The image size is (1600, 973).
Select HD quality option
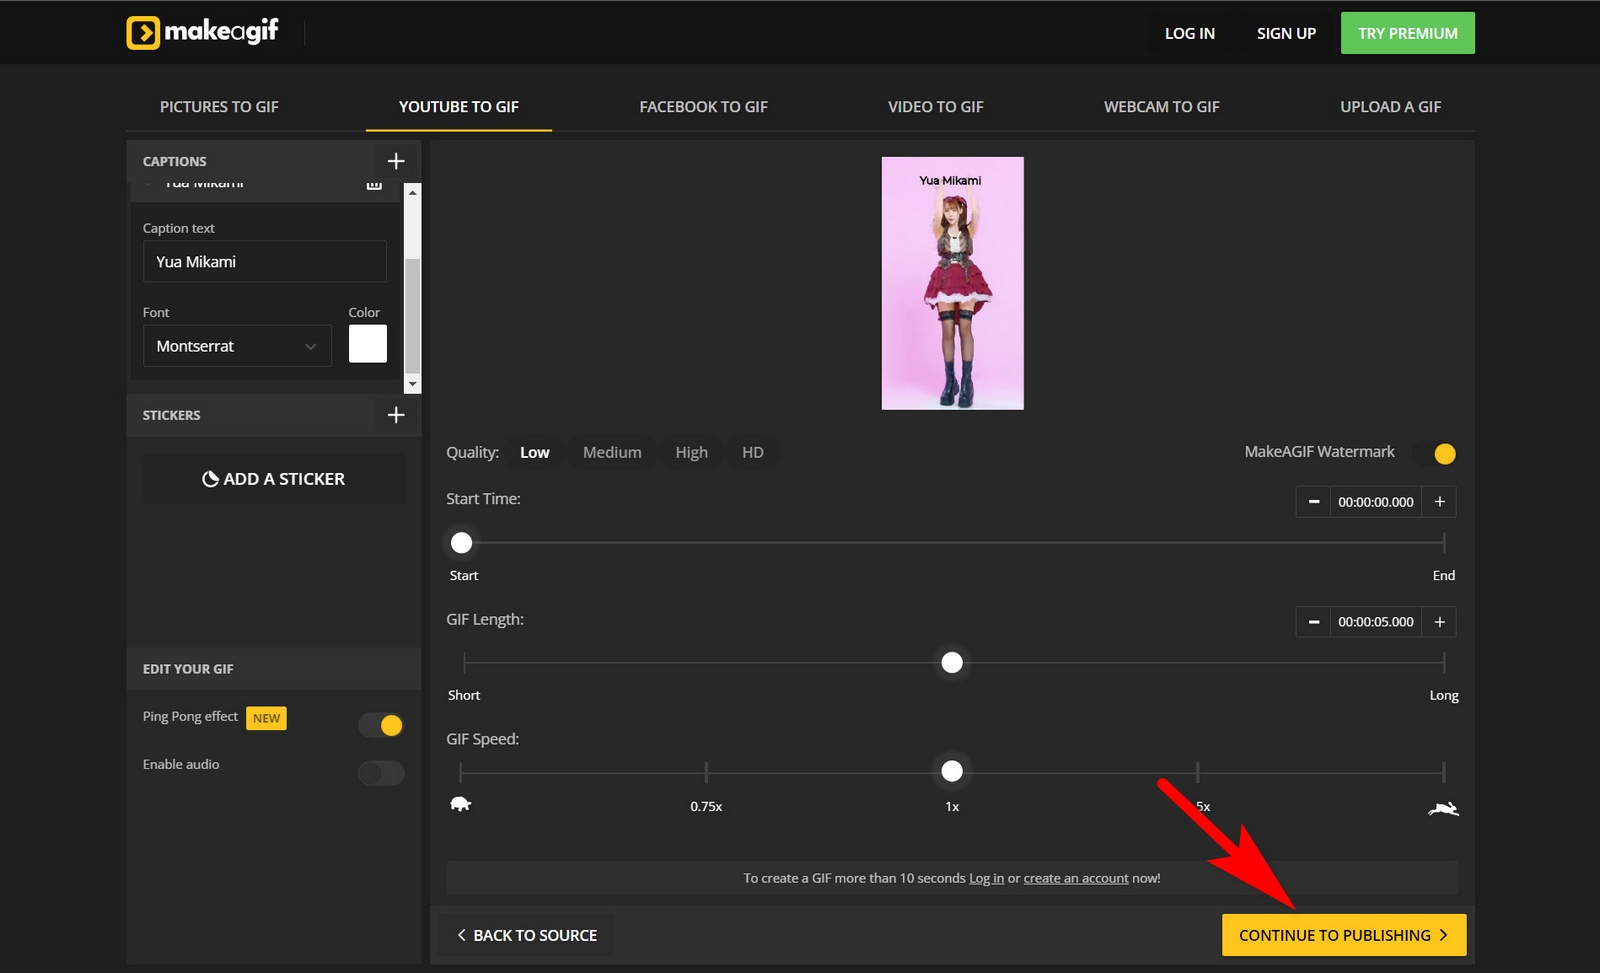tap(752, 453)
